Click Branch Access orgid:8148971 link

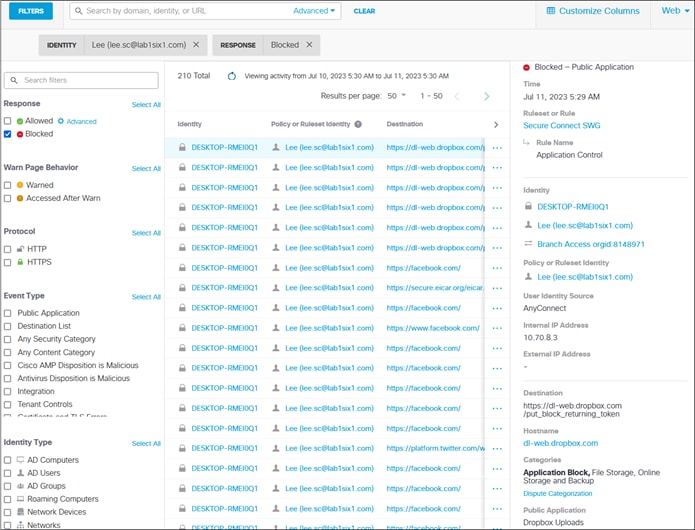591,244
